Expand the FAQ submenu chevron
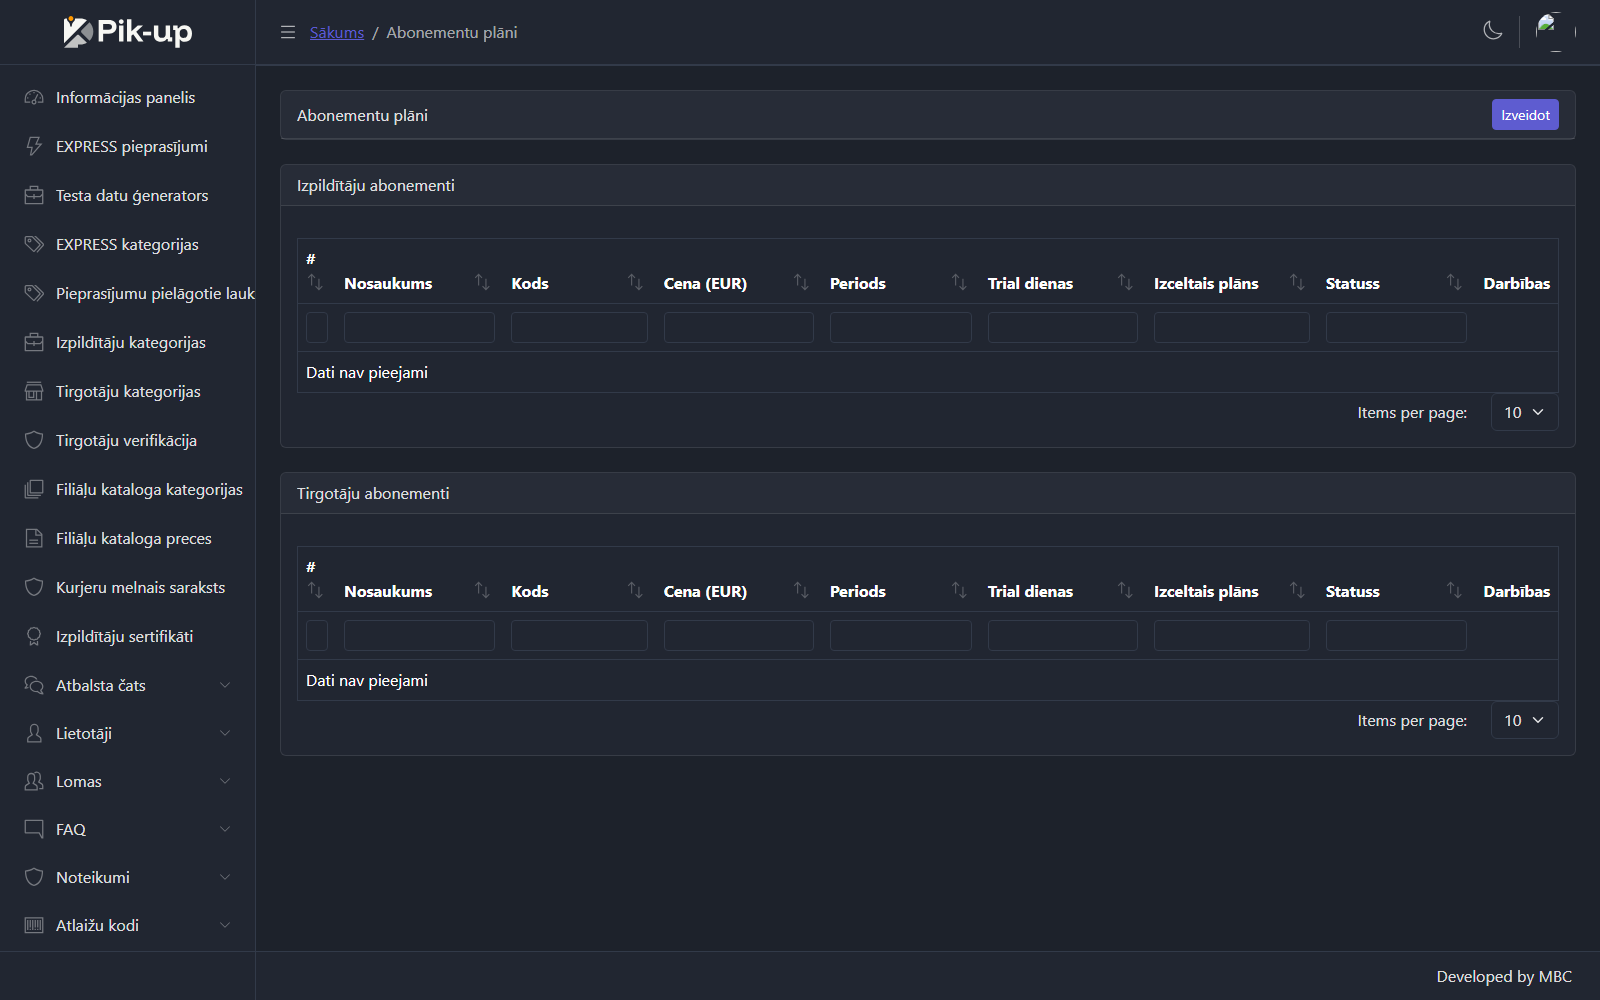The image size is (1600, 1000). coord(225,829)
